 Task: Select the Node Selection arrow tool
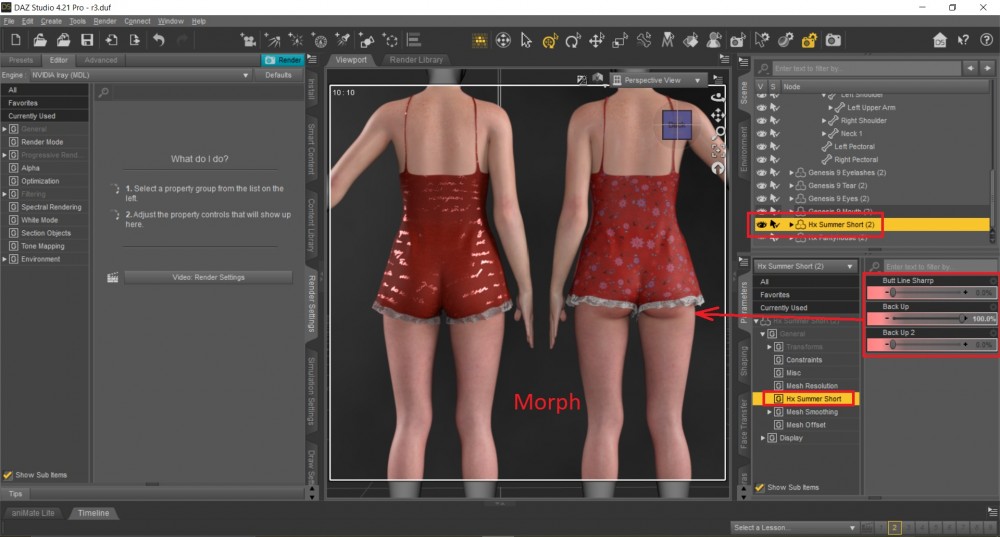pos(526,41)
